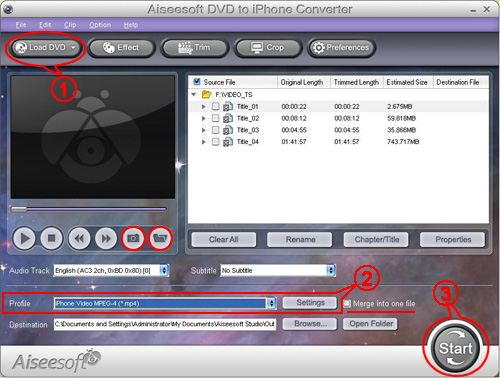The height and width of the screenshot is (378, 500).
Task: Click the 00:08:12 original length of Title_02
Action: (294, 118)
